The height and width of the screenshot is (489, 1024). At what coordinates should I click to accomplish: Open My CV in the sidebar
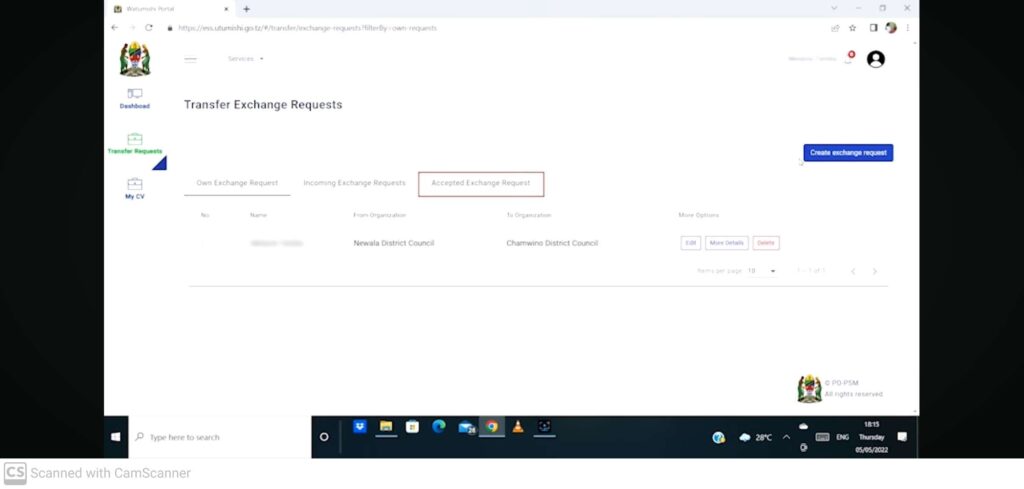pos(134,188)
